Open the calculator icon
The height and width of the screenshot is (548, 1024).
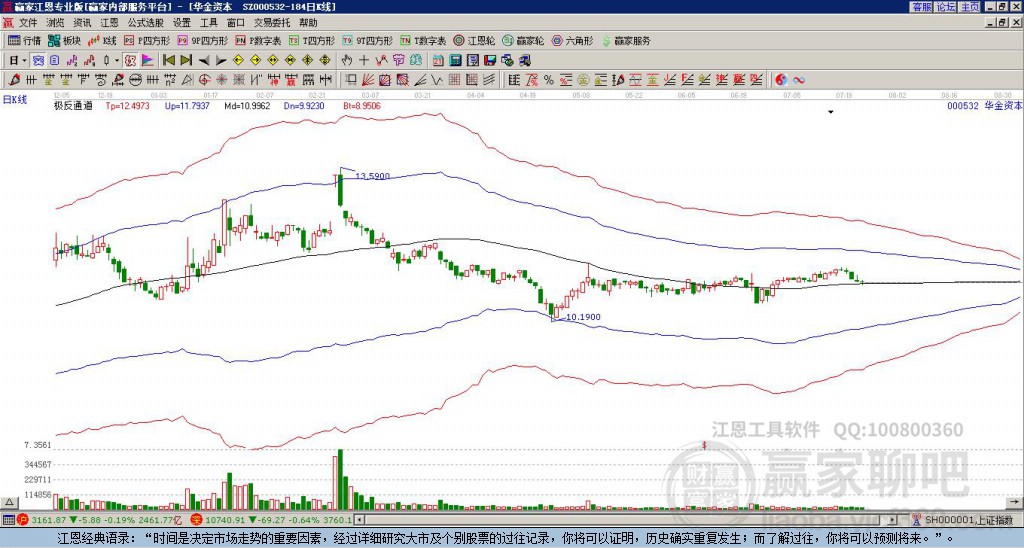[456, 61]
